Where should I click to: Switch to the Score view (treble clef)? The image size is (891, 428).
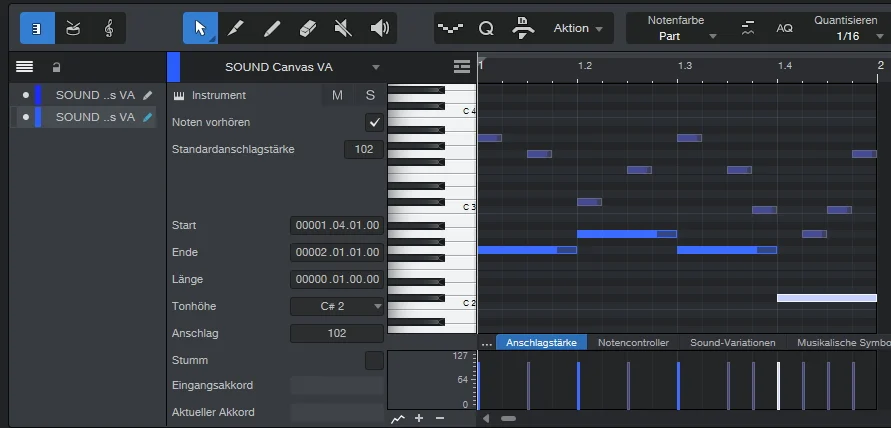[109, 28]
